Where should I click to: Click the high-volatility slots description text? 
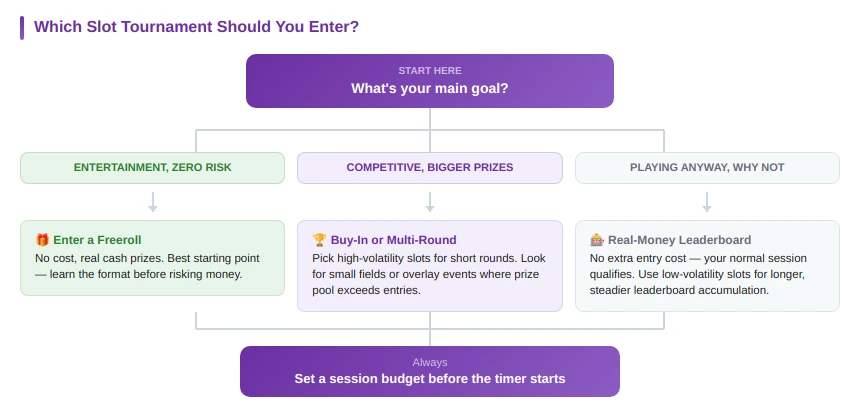[x=429, y=274]
